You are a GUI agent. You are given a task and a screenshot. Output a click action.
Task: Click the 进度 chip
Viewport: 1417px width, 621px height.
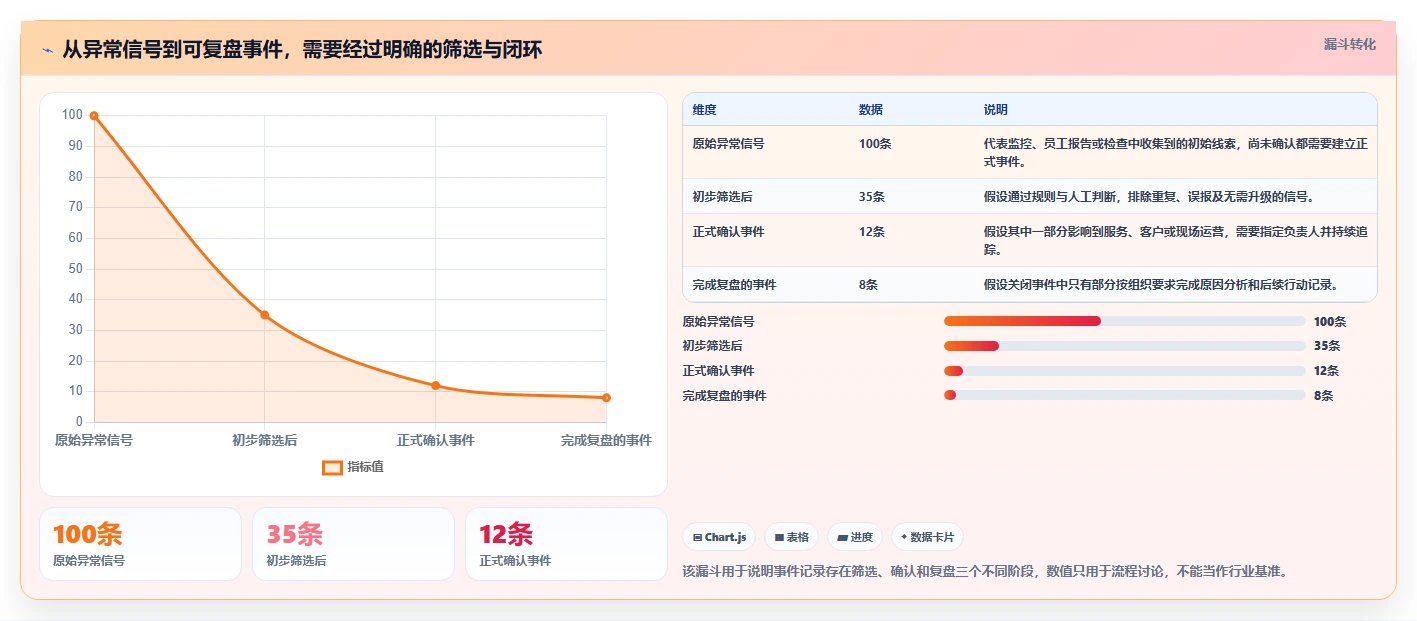coord(855,537)
